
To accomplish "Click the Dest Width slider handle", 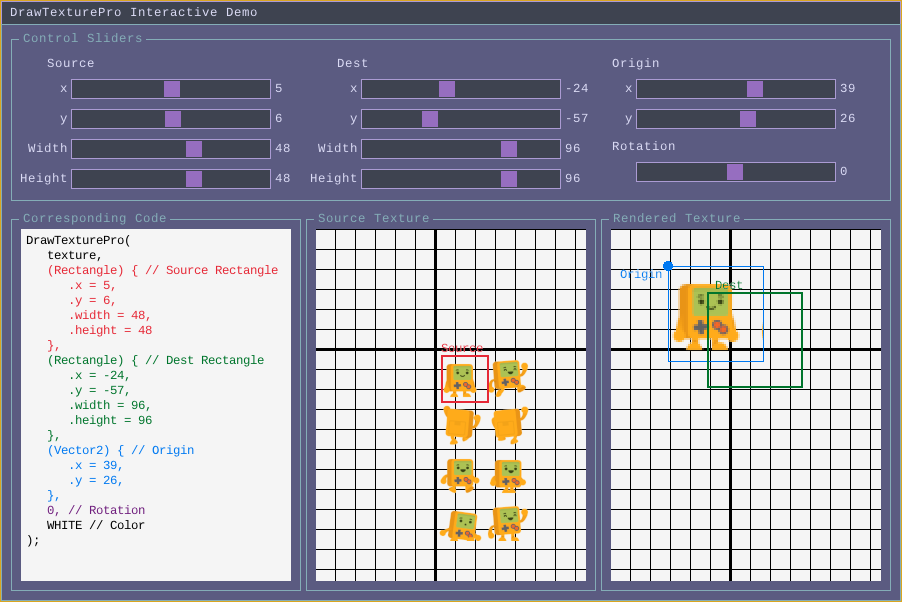I will click(509, 149).
